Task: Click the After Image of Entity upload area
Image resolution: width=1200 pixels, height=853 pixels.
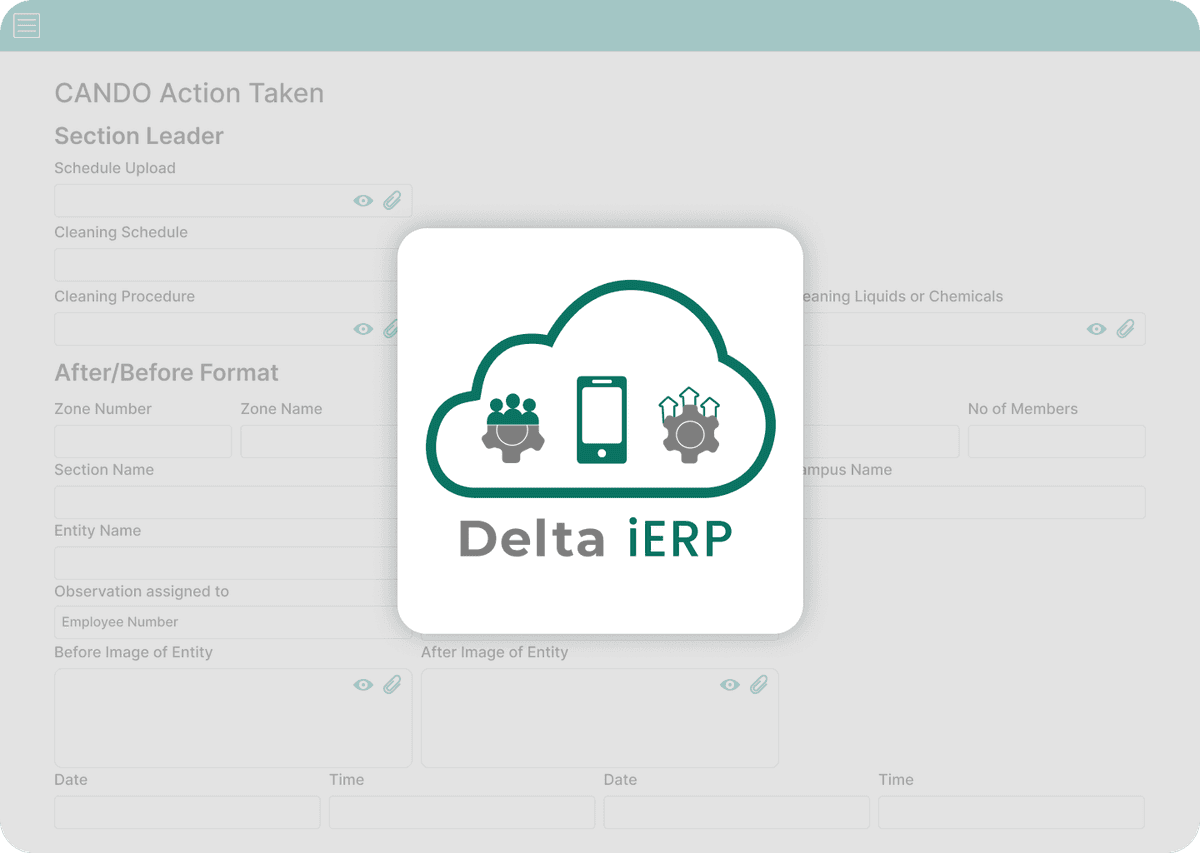Action: tap(600, 718)
